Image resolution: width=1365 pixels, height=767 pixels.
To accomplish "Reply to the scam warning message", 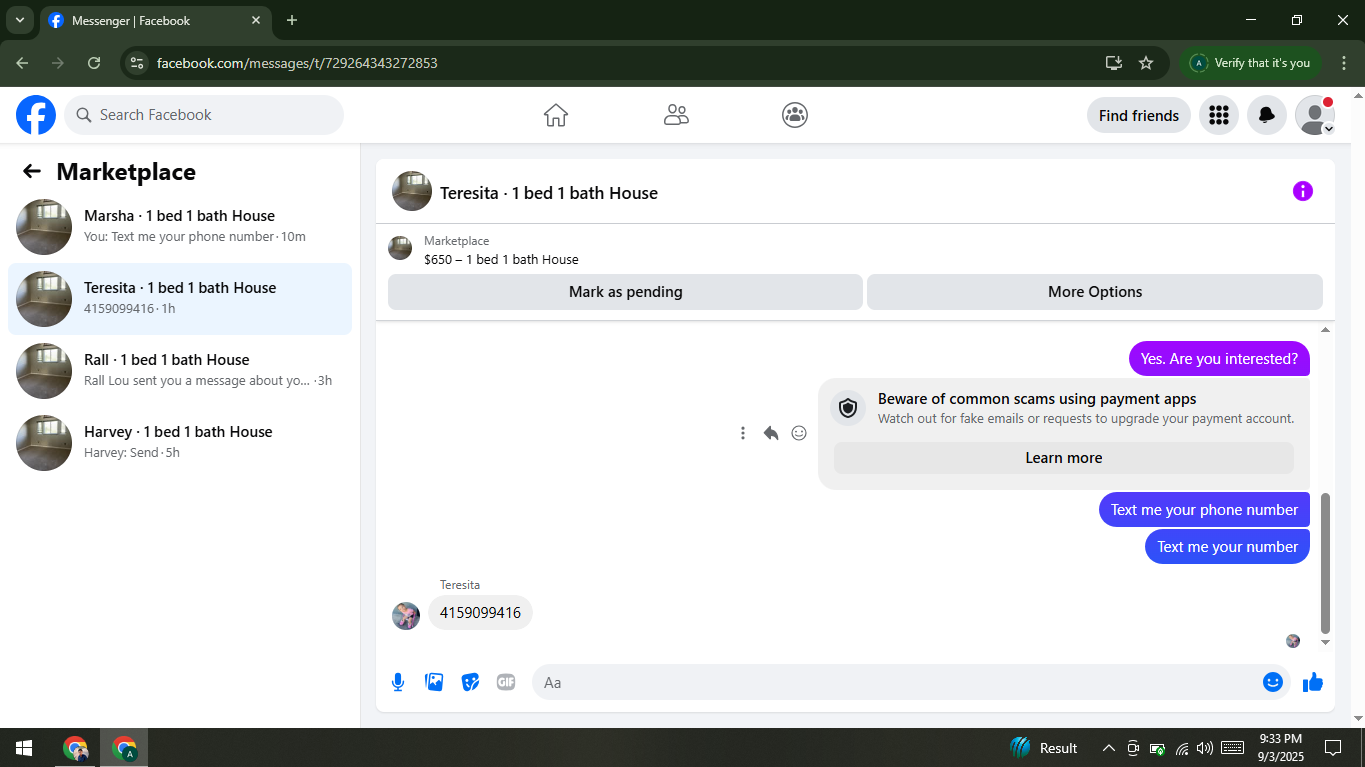I will click(771, 433).
